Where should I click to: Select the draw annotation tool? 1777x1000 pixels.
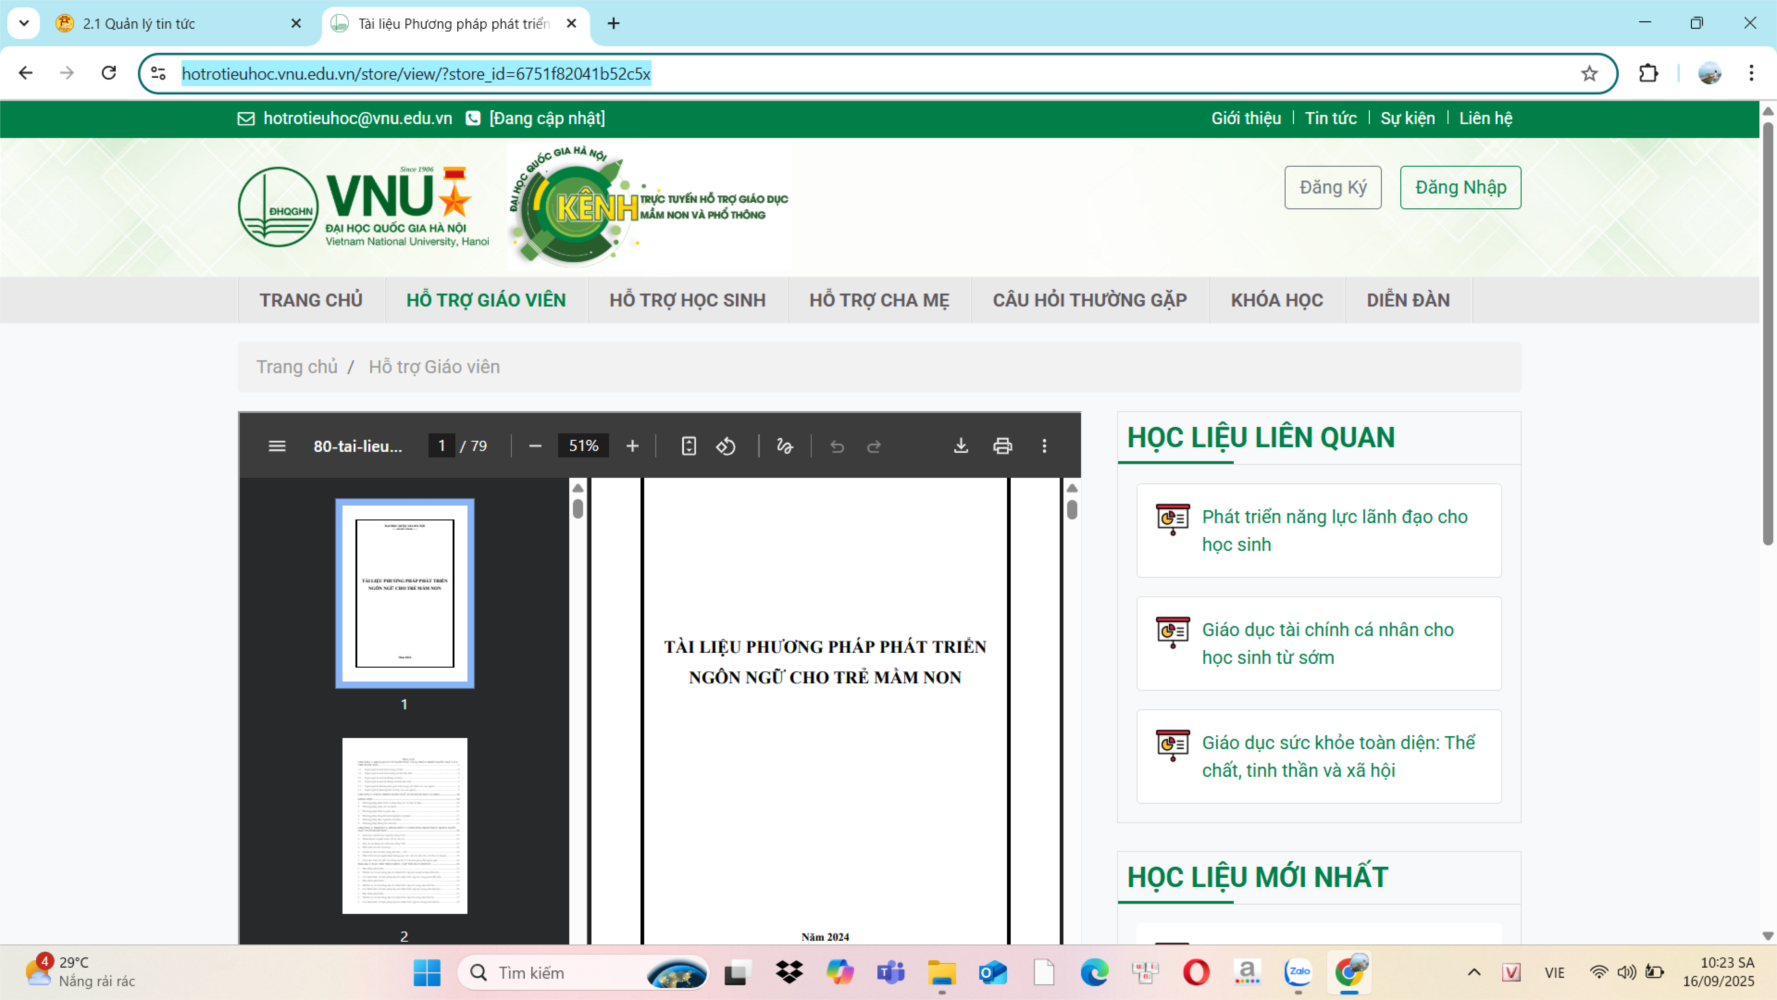(x=785, y=446)
